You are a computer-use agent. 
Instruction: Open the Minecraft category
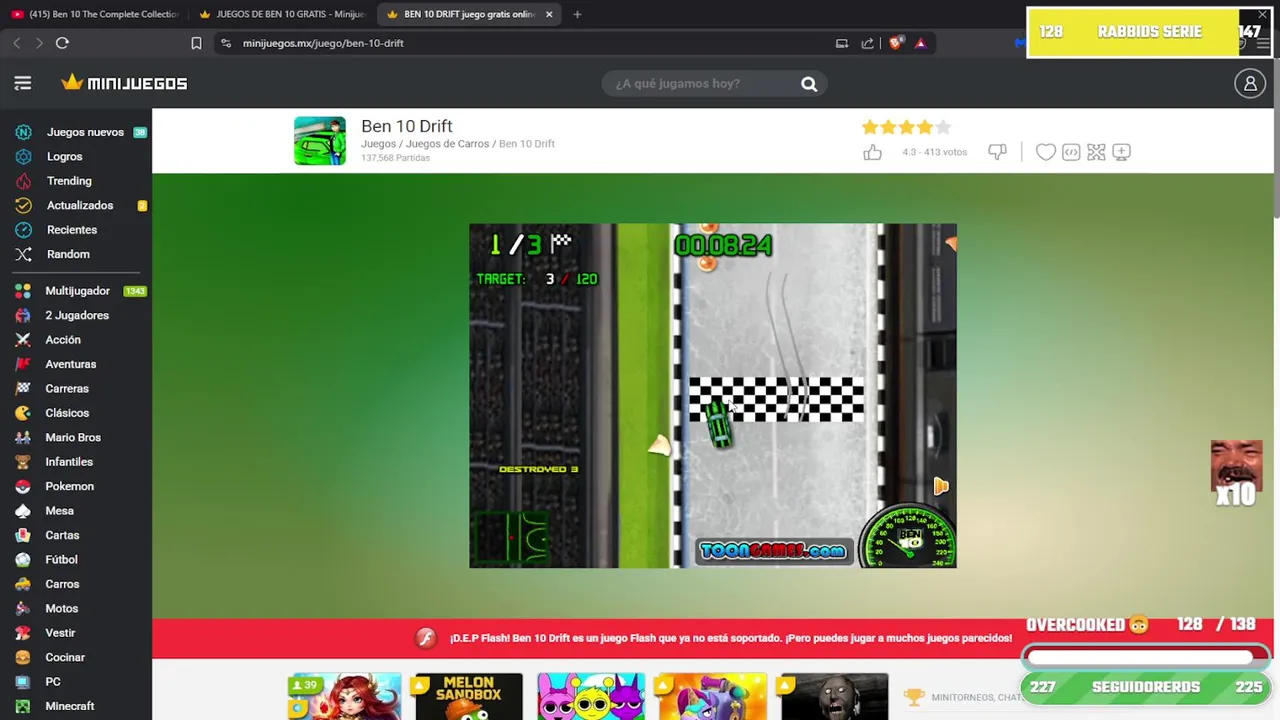click(x=69, y=706)
